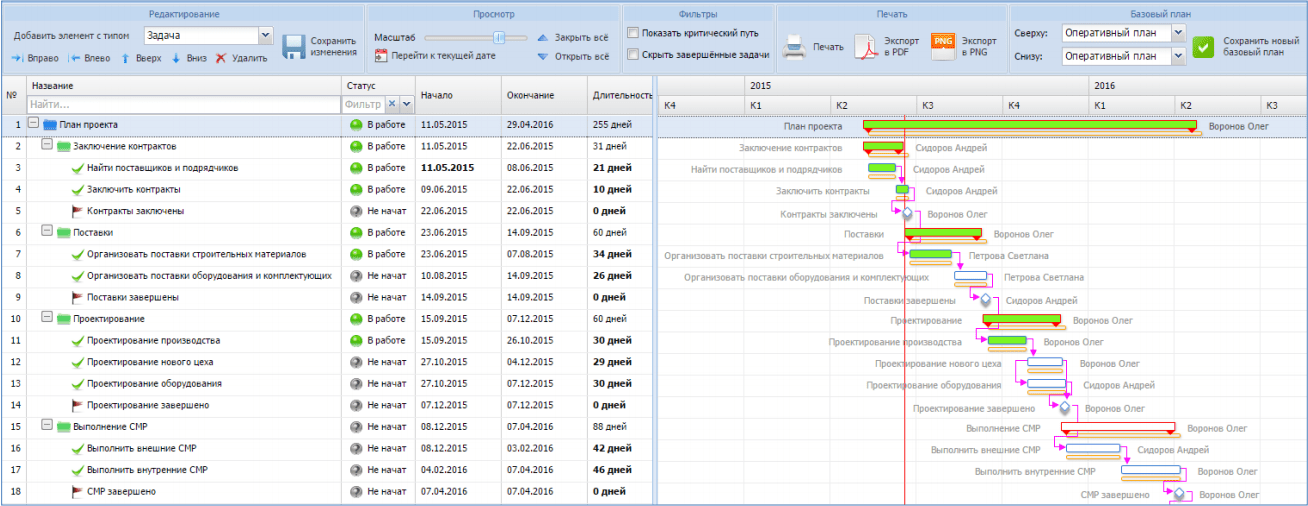Click grey status icon of Контракты заключены row
The image size is (1308, 506).
(355, 211)
